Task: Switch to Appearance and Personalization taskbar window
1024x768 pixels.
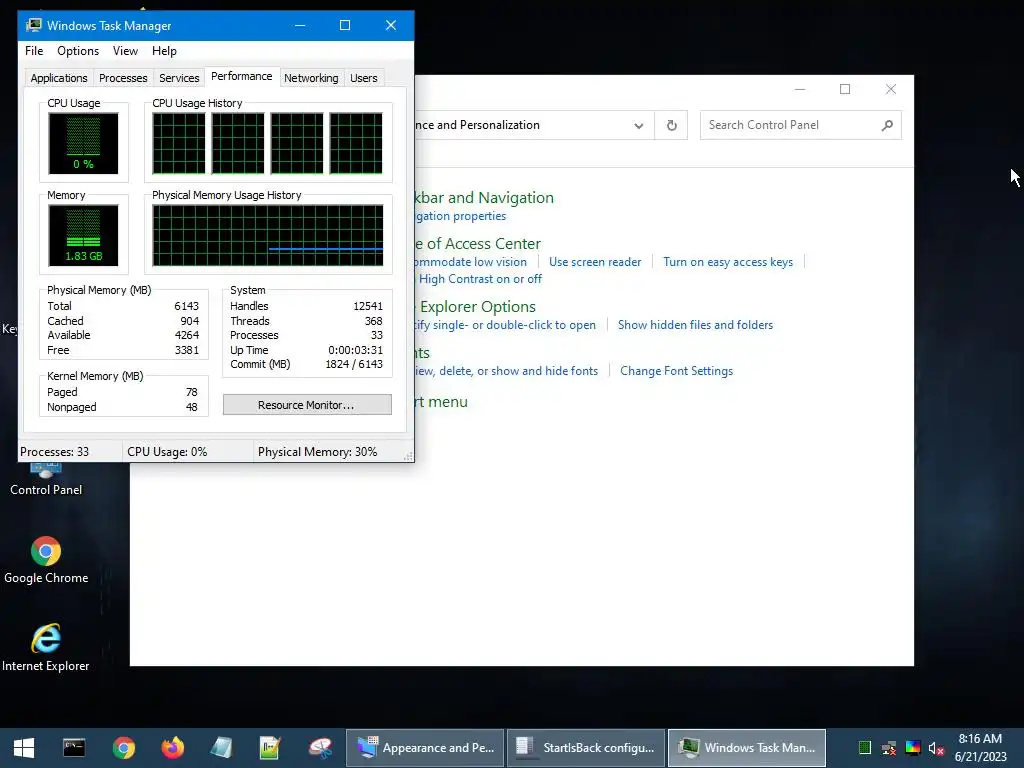Action: point(425,748)
